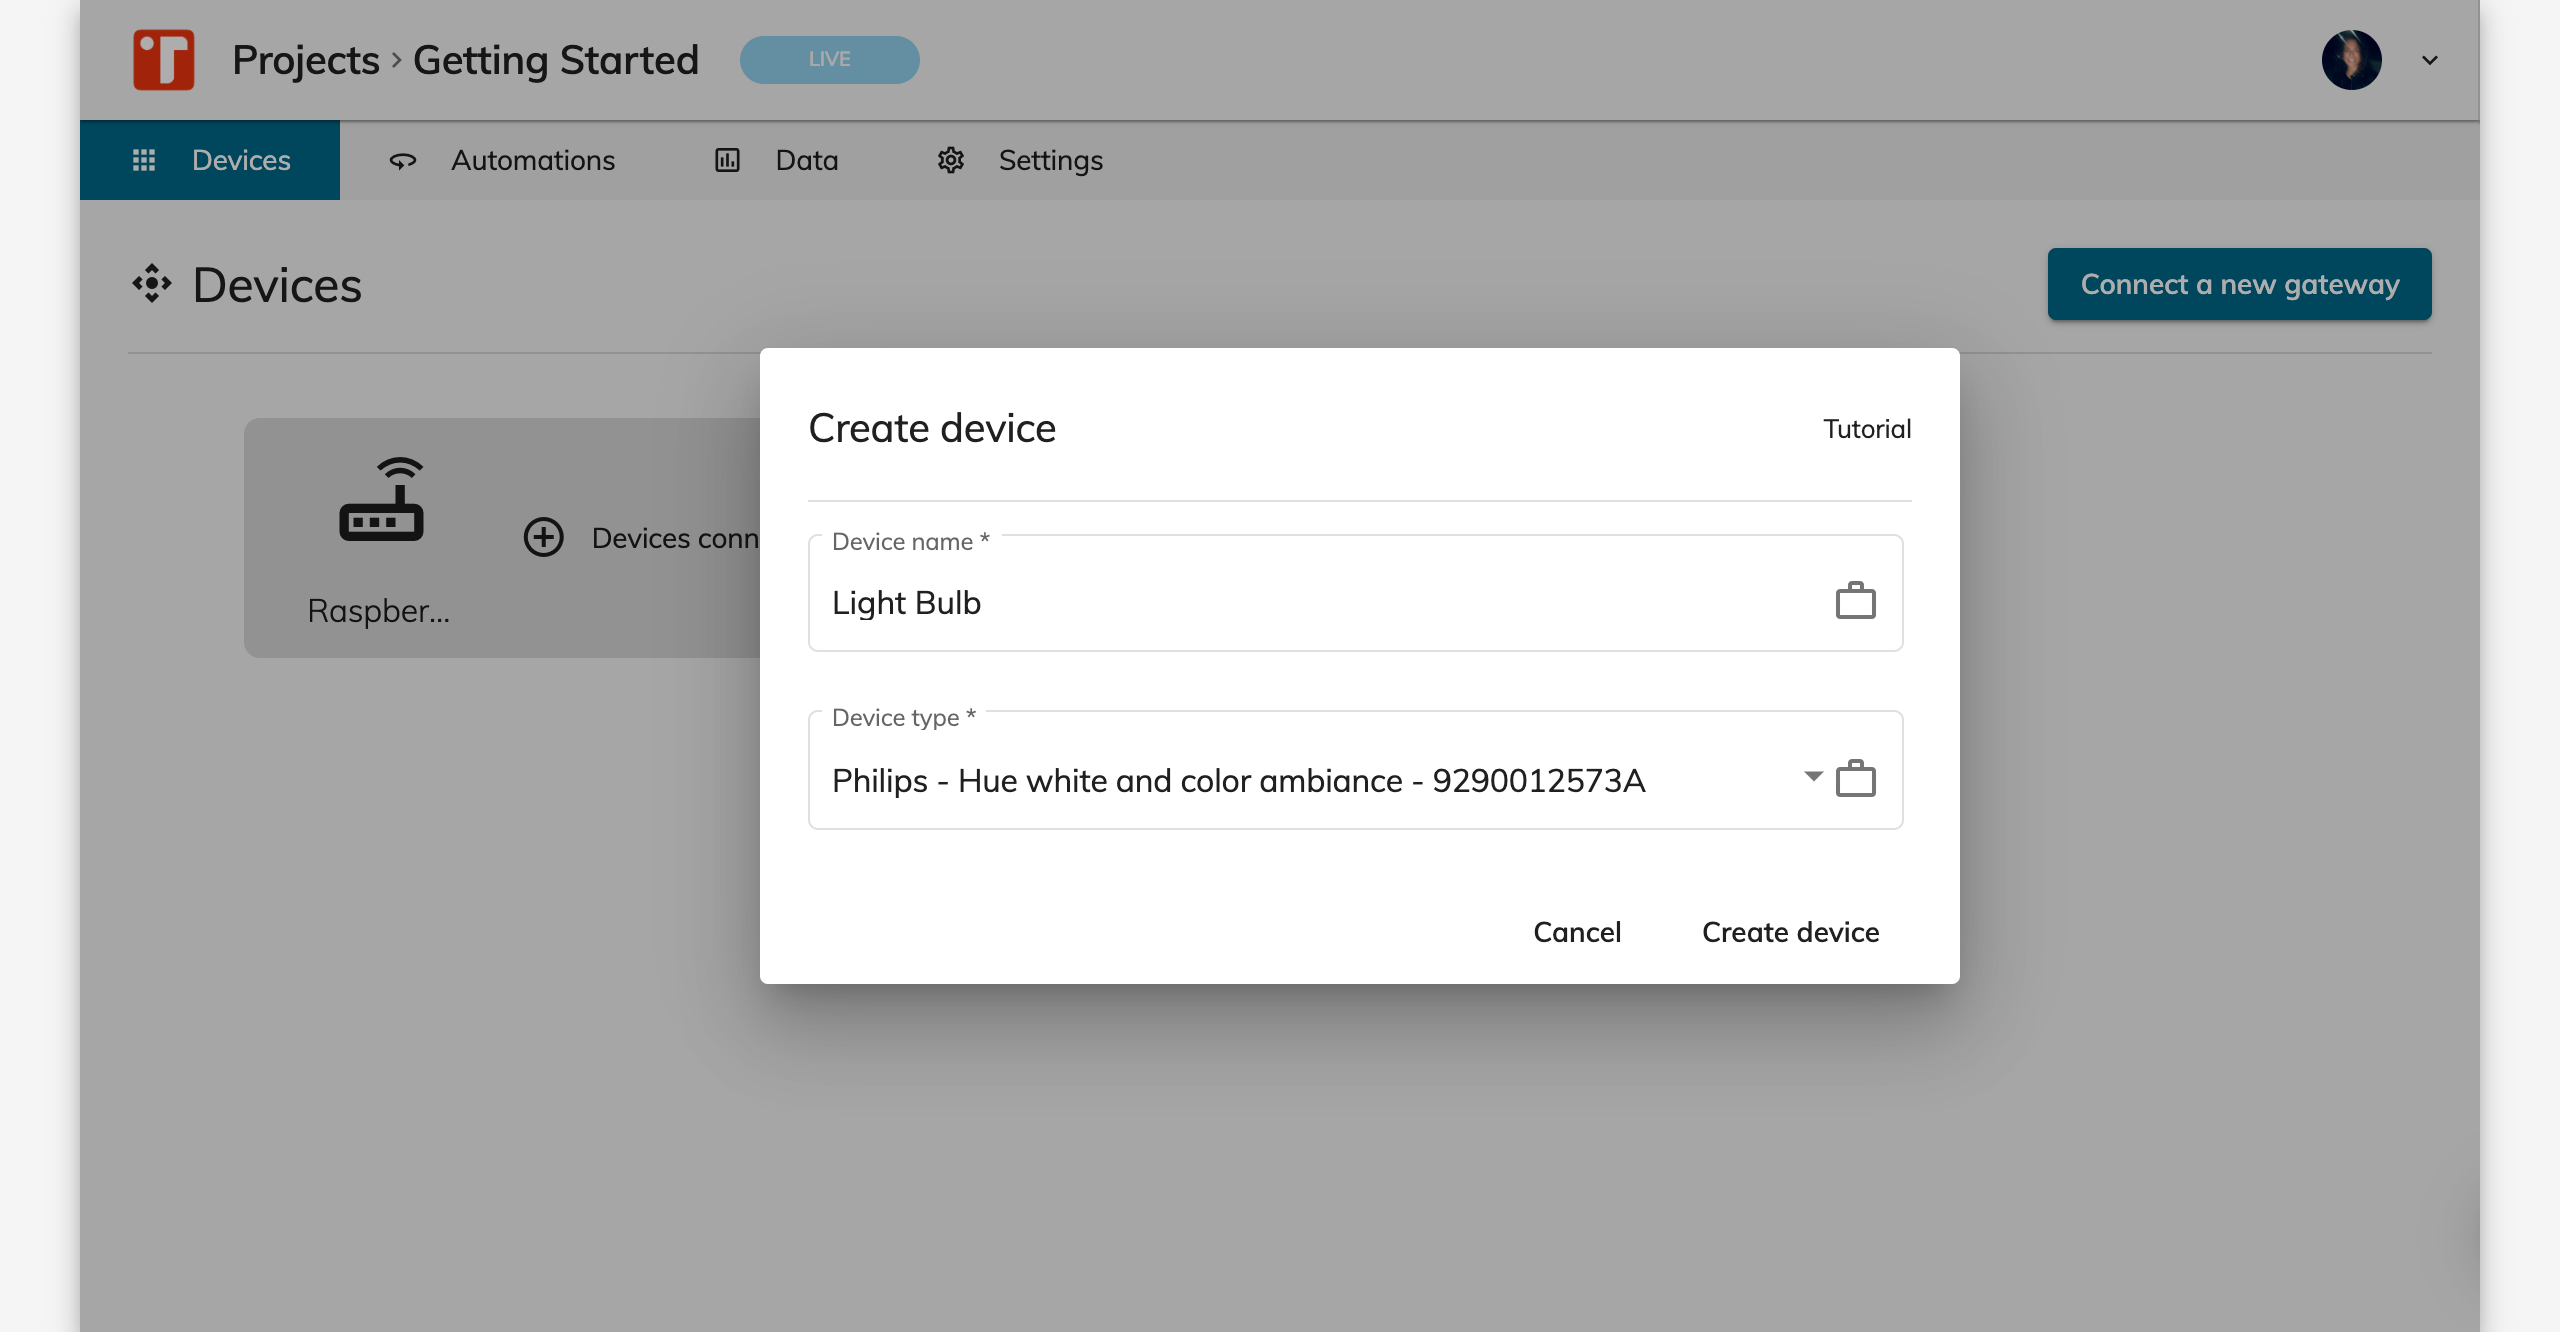Click the plus circle add device icon

pyautogui.click(x=543, y=538)
